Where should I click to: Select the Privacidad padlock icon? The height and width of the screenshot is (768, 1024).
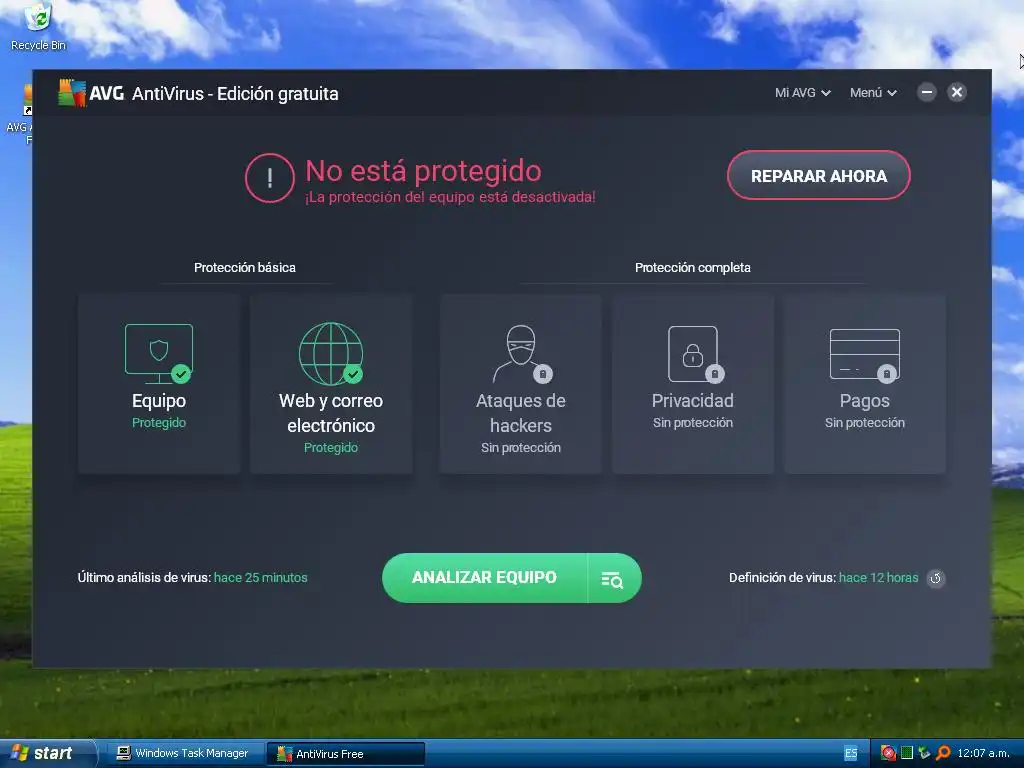click(696, 354)
